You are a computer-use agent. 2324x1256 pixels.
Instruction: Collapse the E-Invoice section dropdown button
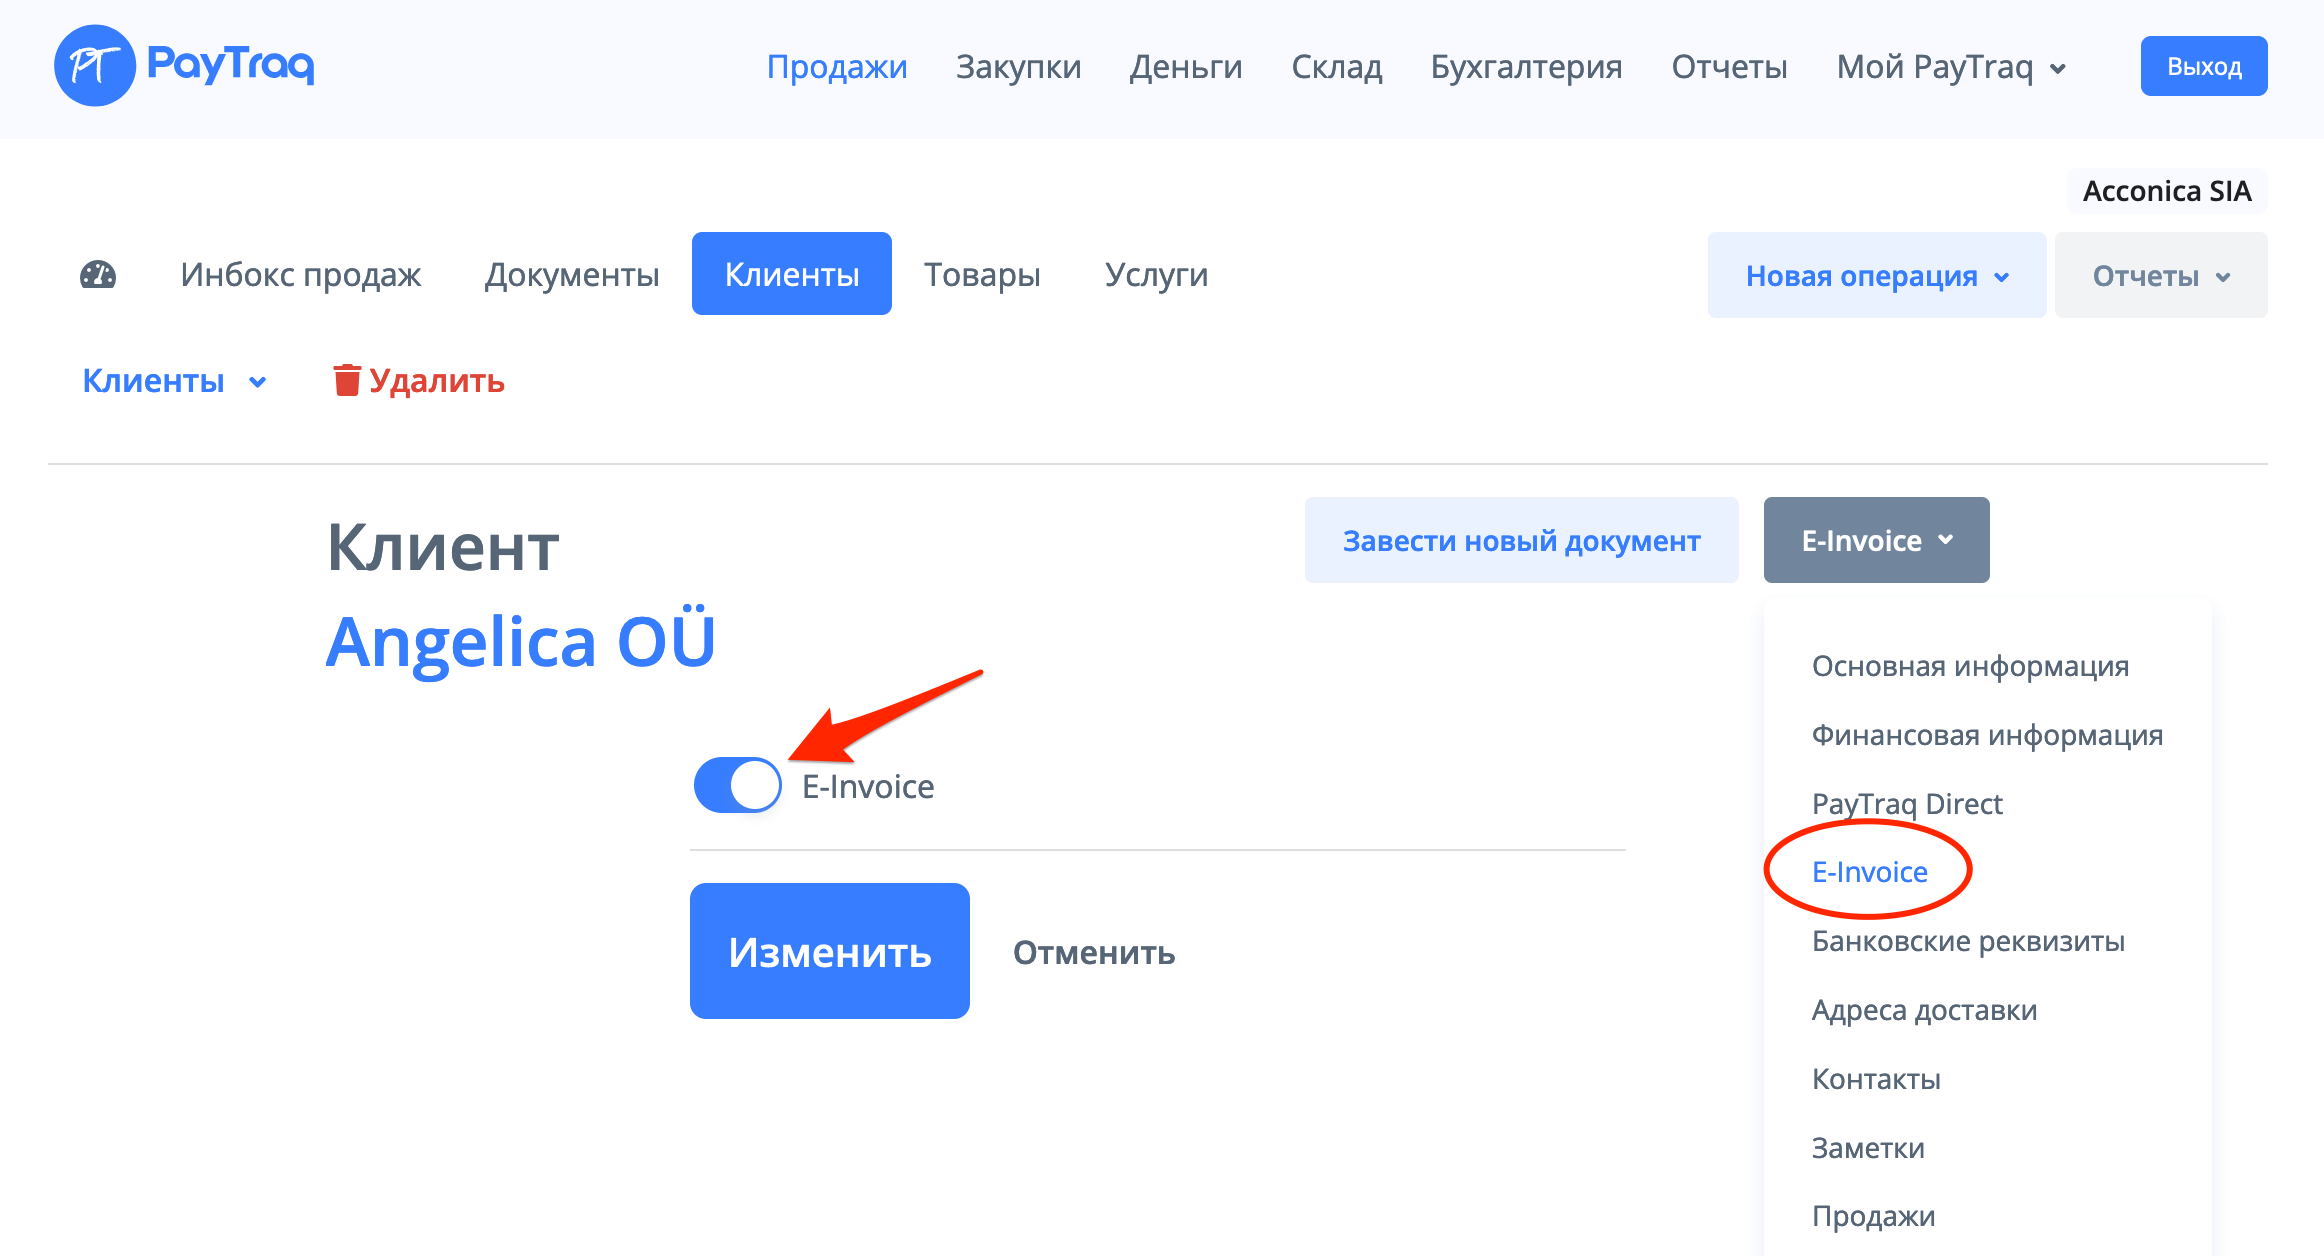coord(1876,540)
